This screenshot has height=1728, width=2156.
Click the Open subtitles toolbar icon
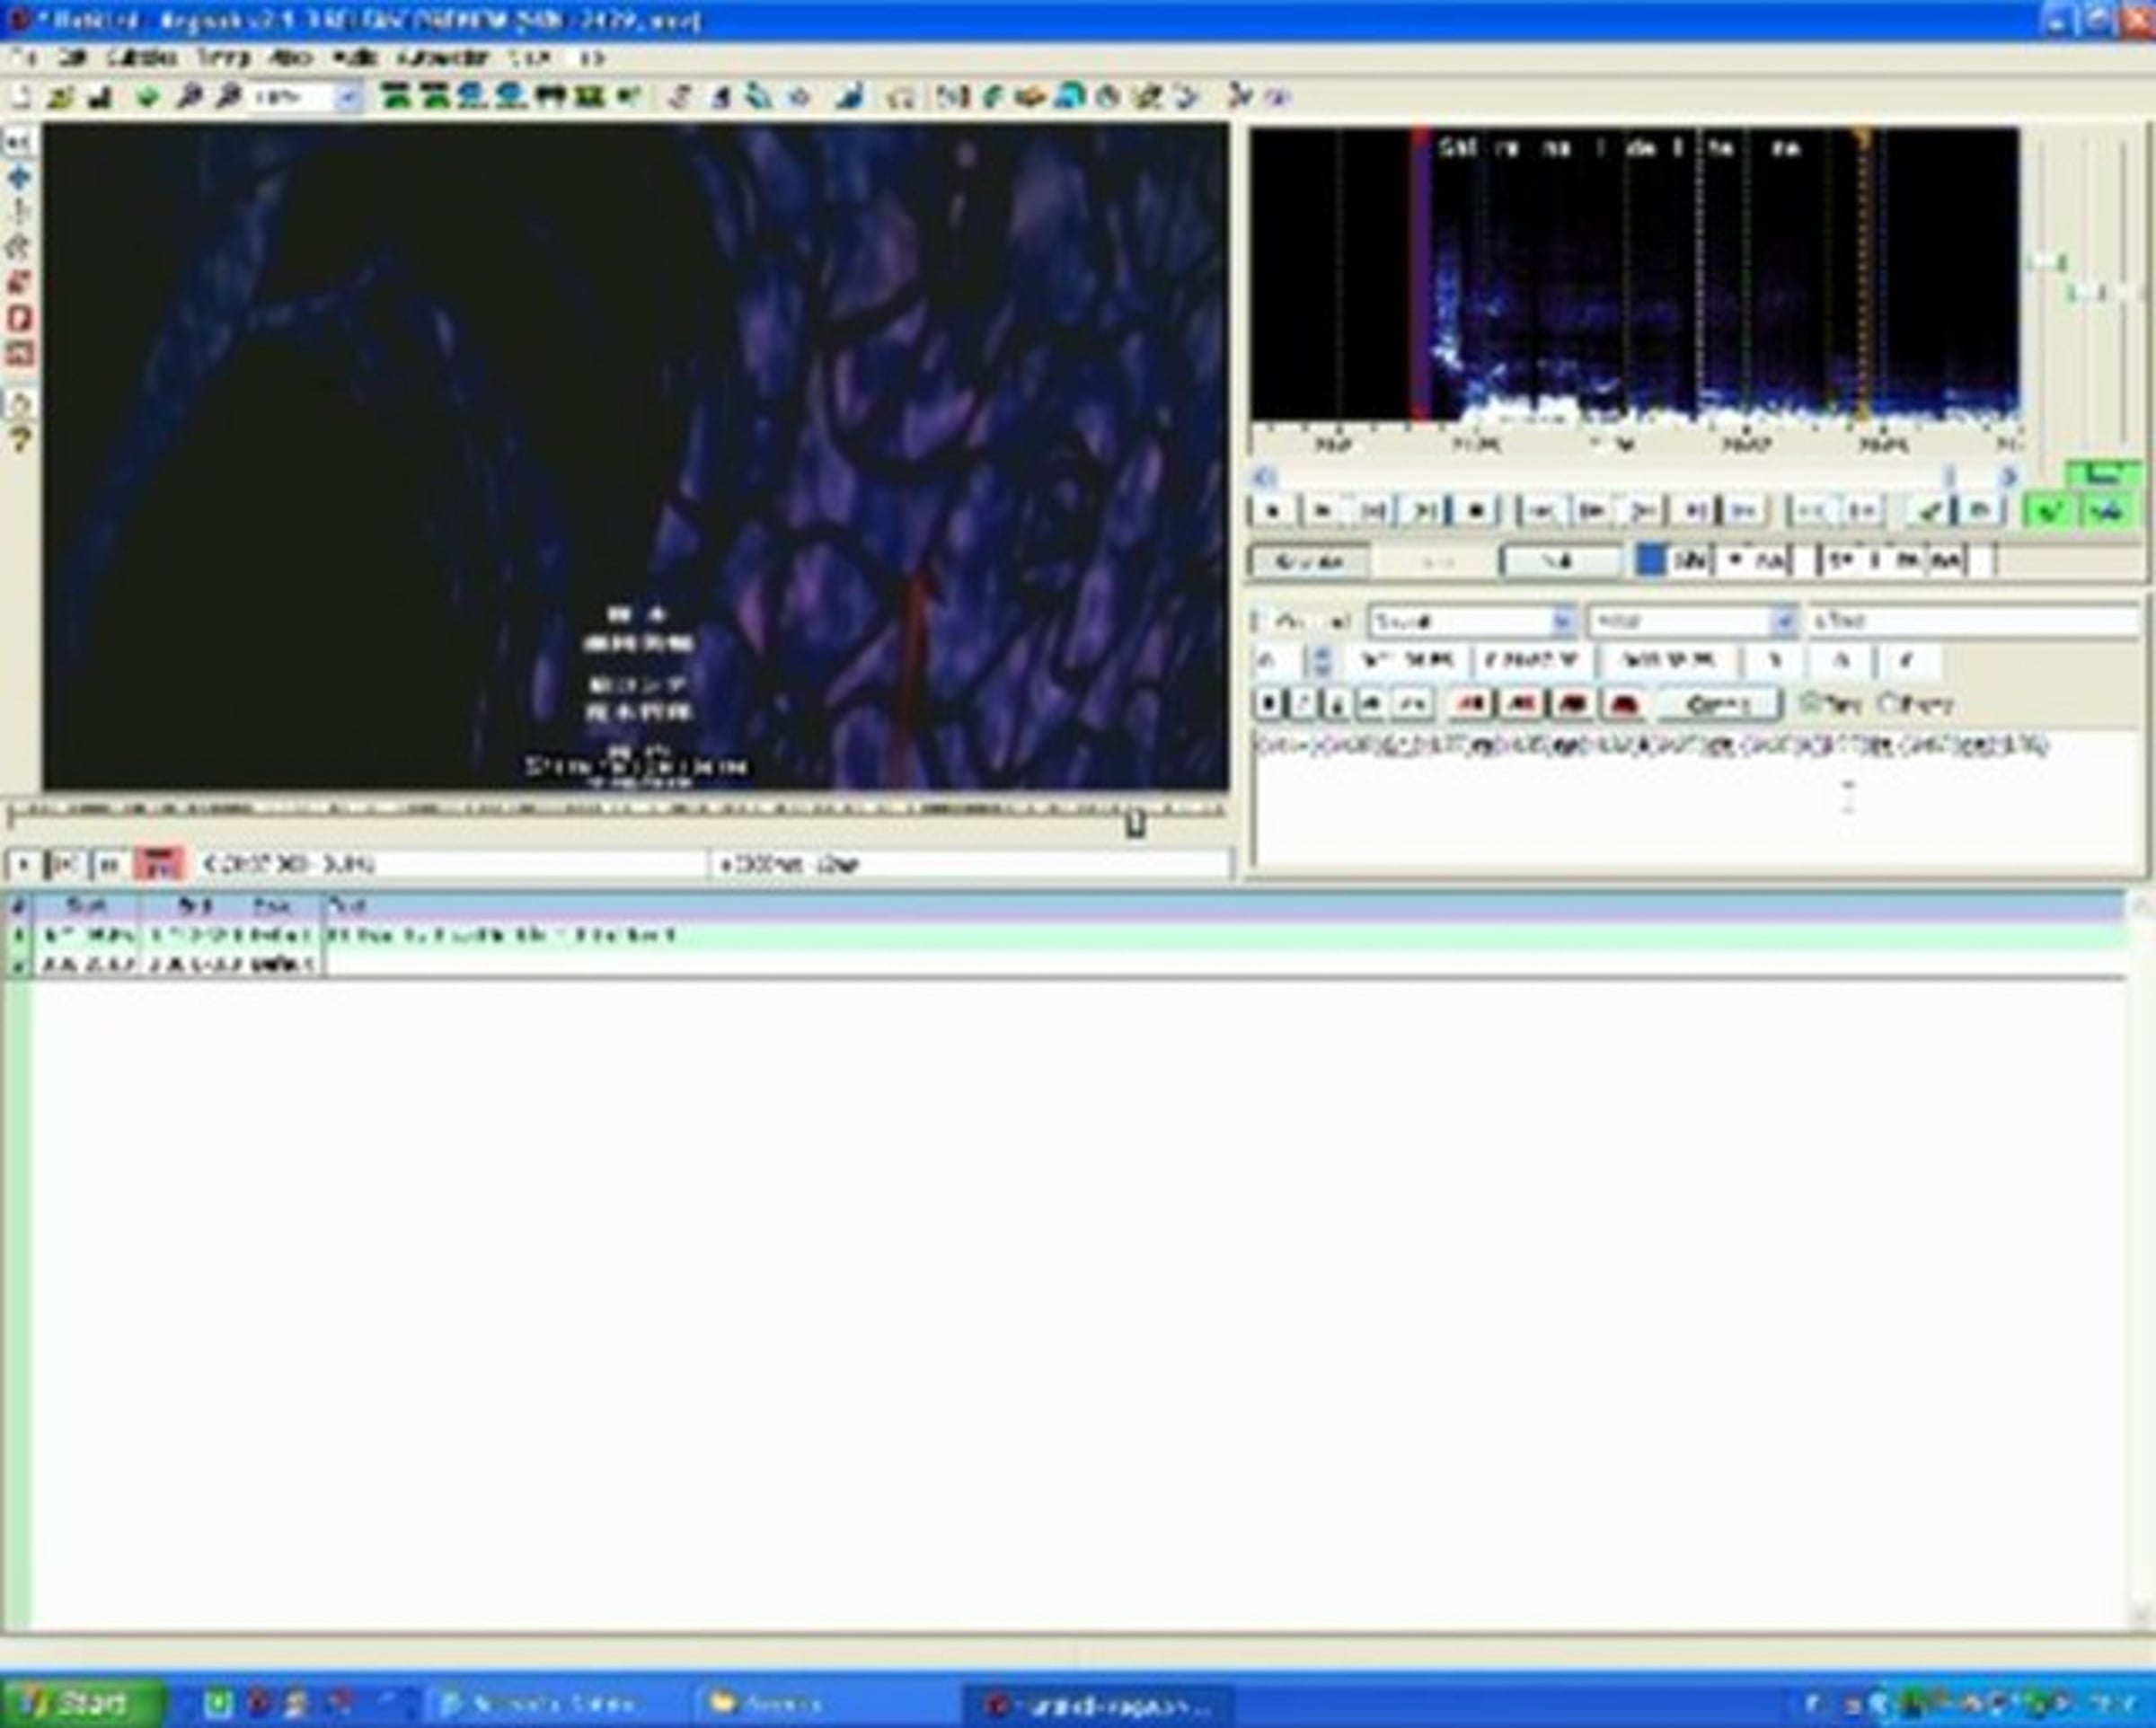pyautogui.click(x=60, y=97)
